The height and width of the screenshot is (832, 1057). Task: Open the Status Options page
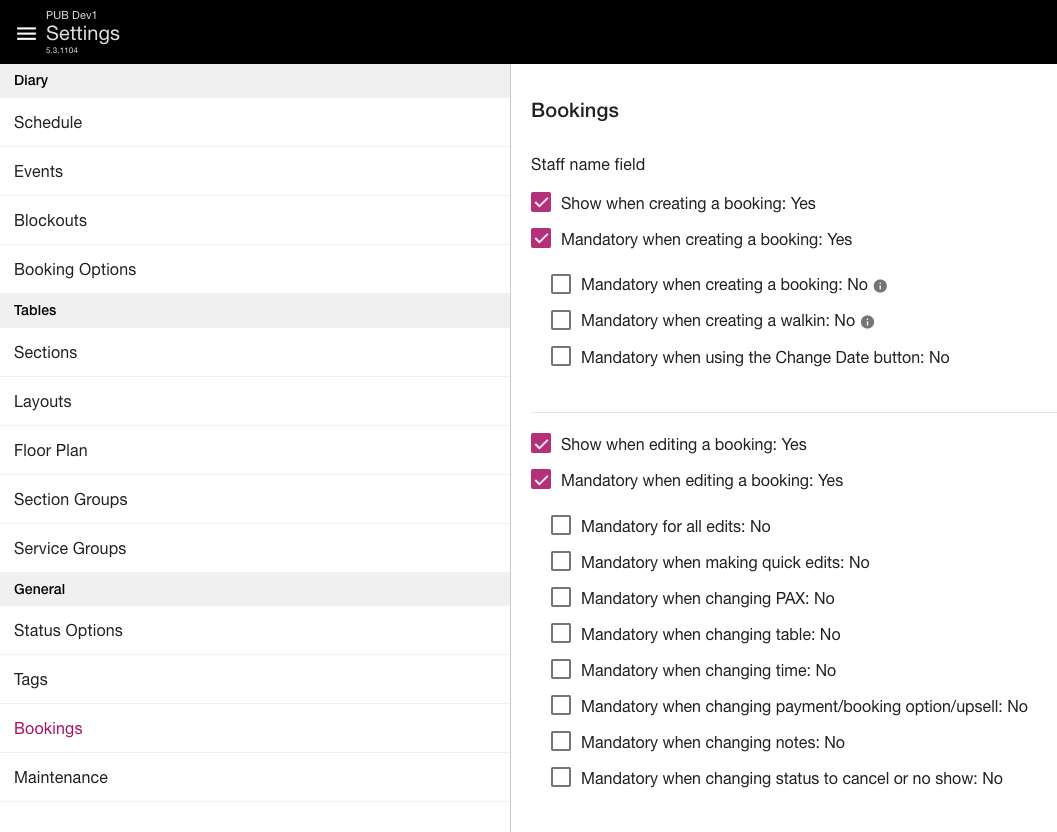pos(68,630)
